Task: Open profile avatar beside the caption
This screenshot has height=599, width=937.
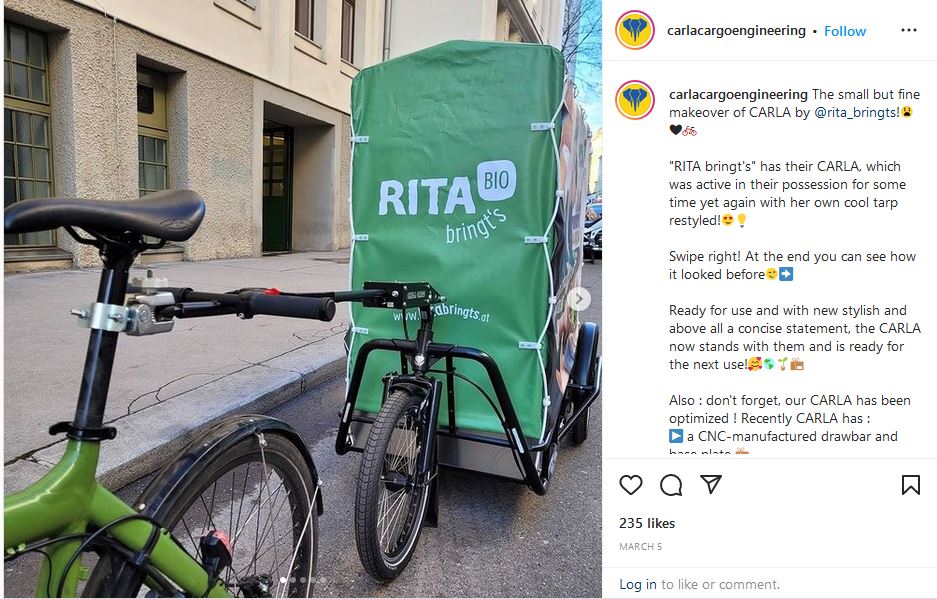Action: pyautogui.click(x=635, y=100)
